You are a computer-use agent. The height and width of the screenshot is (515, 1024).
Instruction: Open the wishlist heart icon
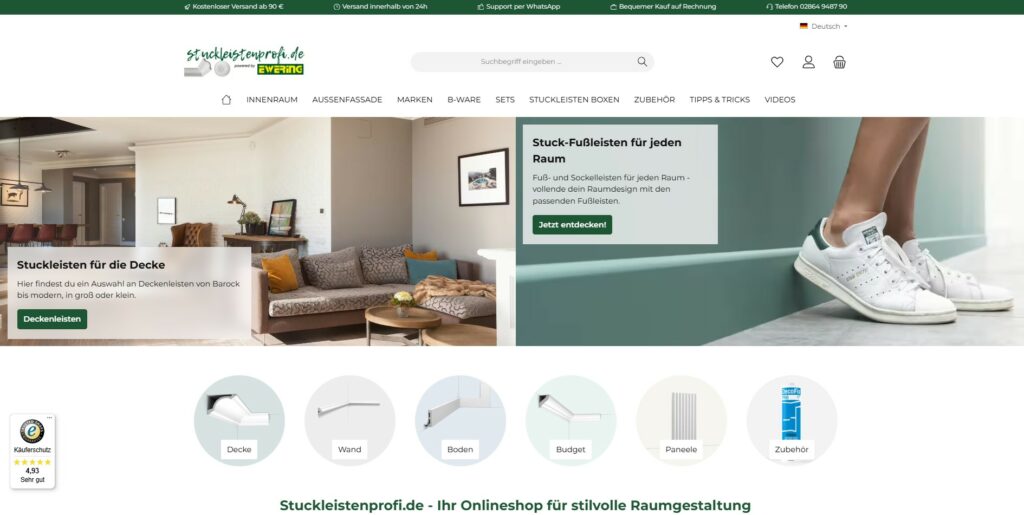(776, 62)
